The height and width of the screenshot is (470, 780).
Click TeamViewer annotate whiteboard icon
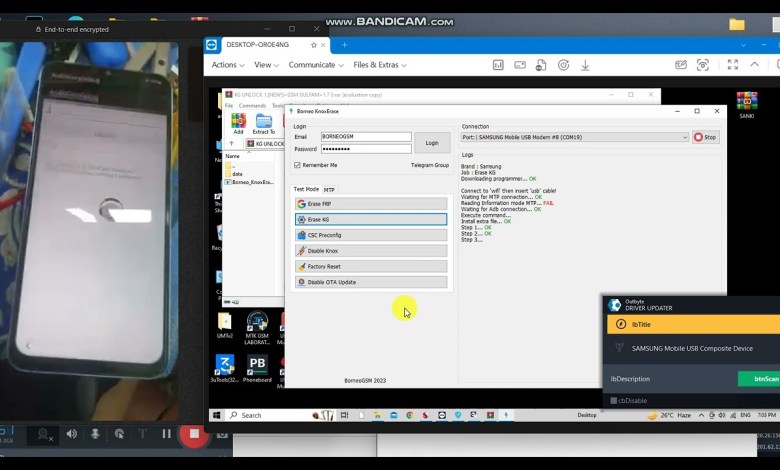[681, 65]
